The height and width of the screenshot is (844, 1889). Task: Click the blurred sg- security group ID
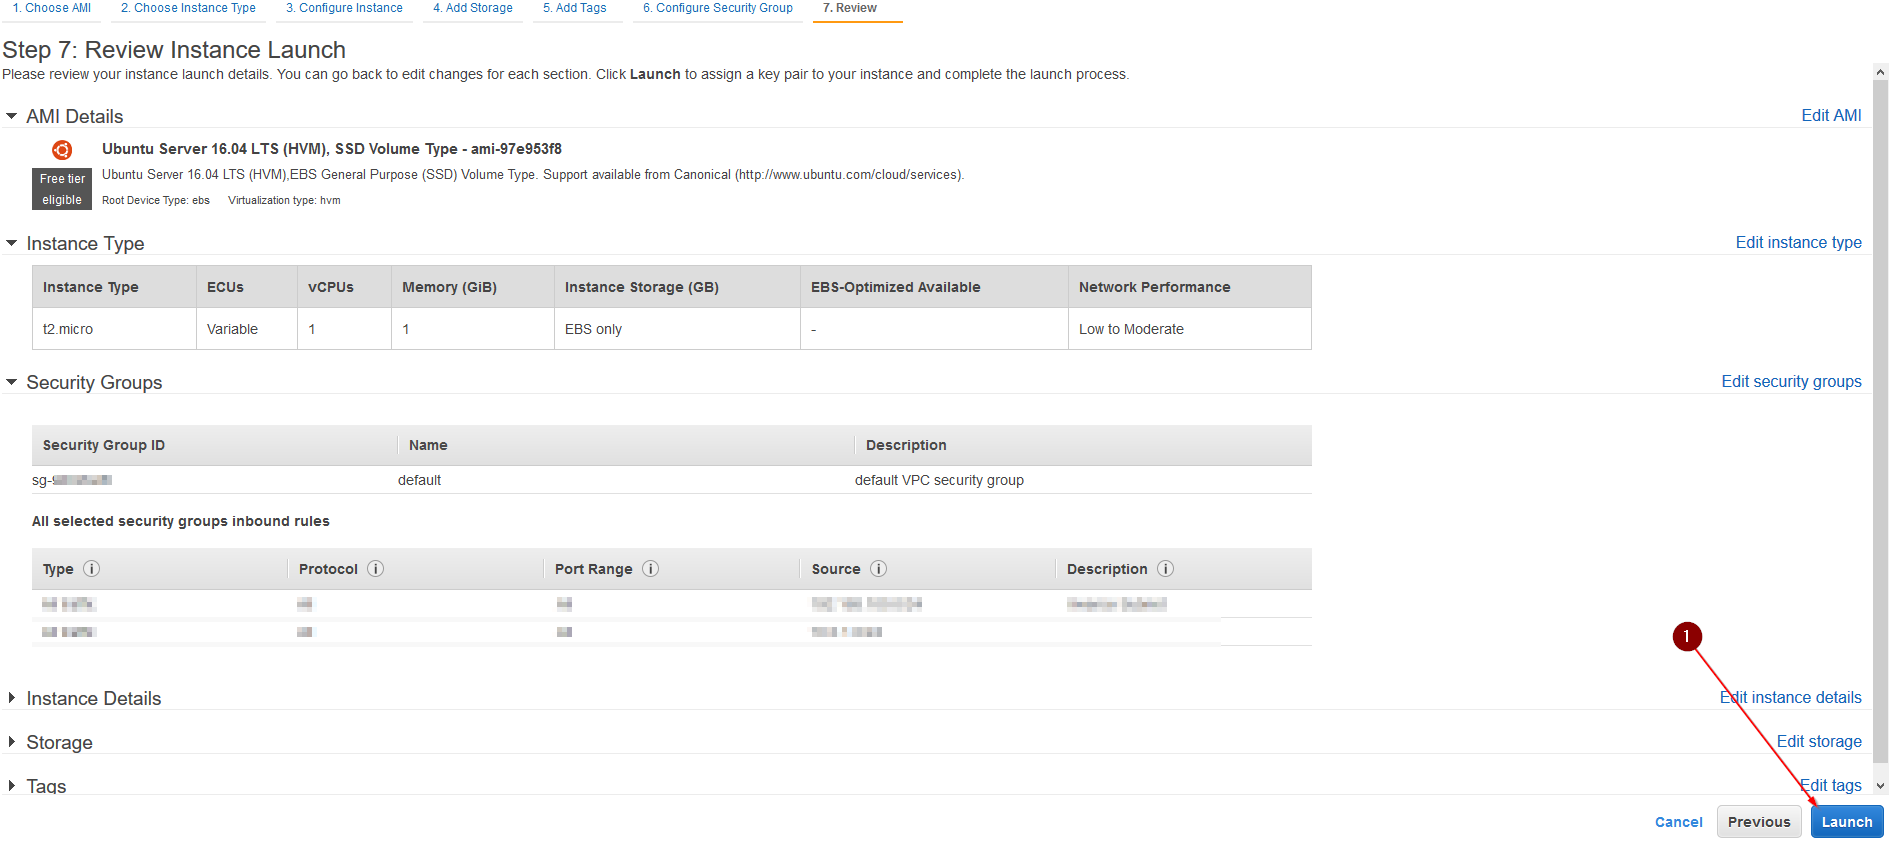[x=72, y=480]
